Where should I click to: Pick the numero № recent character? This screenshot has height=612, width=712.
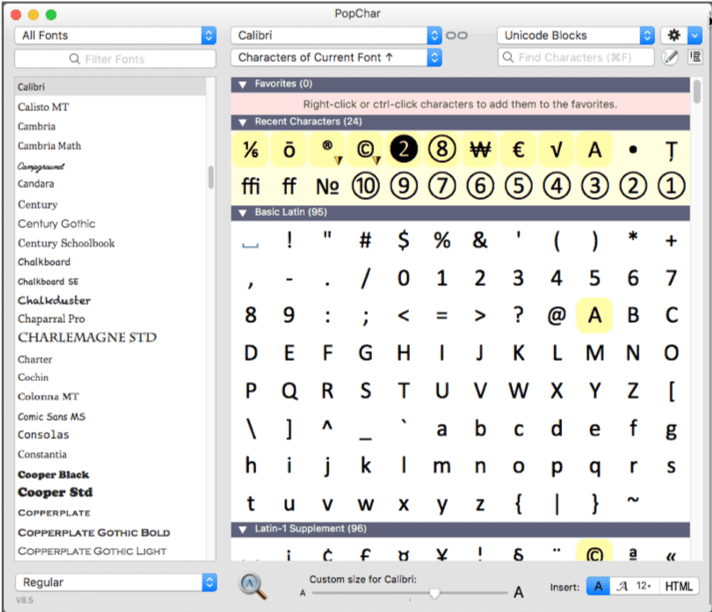coord(327,186)
